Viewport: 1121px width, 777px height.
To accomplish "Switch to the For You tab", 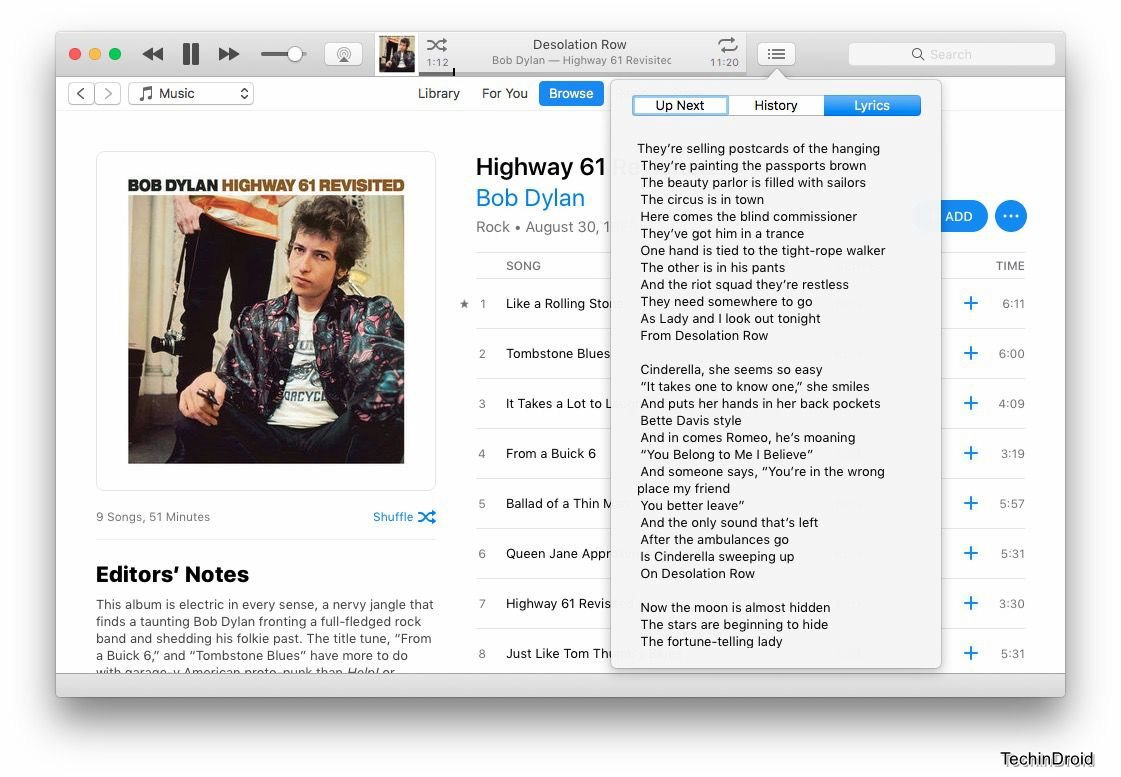I will [x=505, y=94].
